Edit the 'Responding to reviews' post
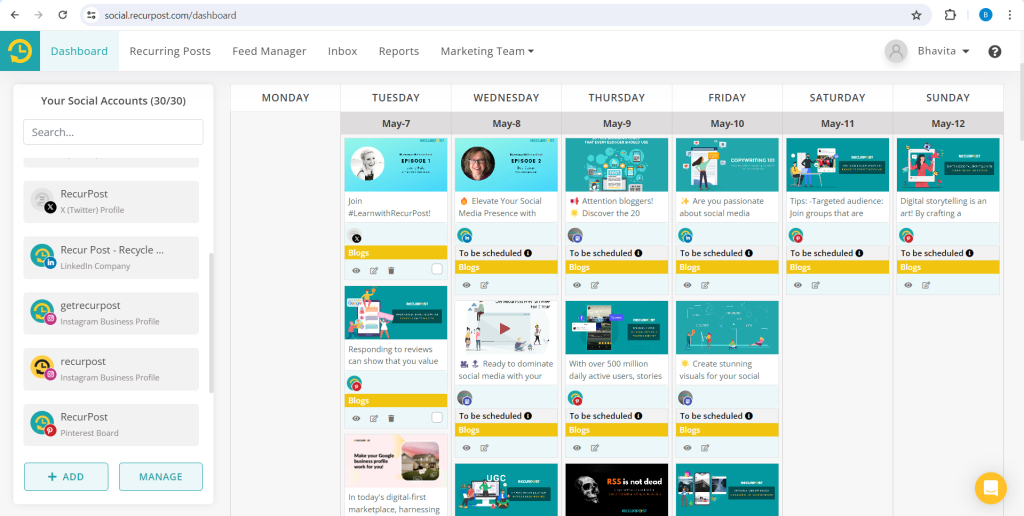Screen dimensions: 1024x516 tap(374, 418)
